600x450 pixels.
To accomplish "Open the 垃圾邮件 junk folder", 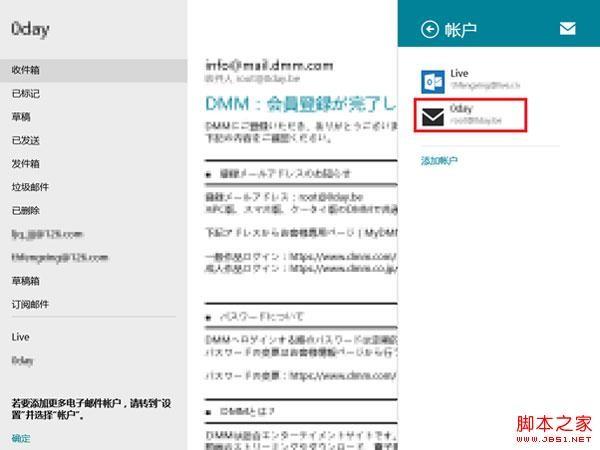I will click(x=94, y=187).
